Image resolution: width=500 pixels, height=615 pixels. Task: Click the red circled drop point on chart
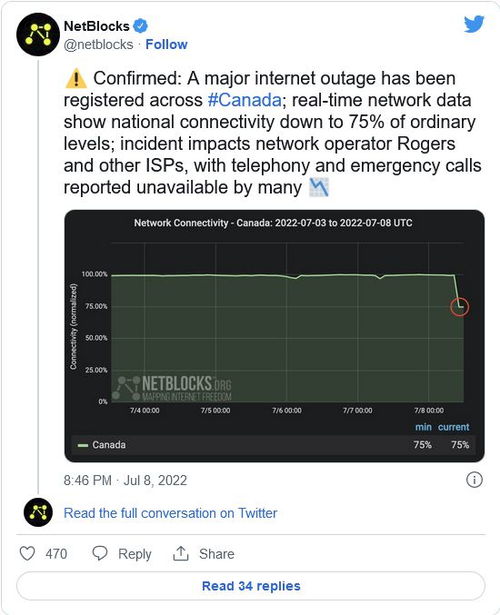tap(460, 307)
